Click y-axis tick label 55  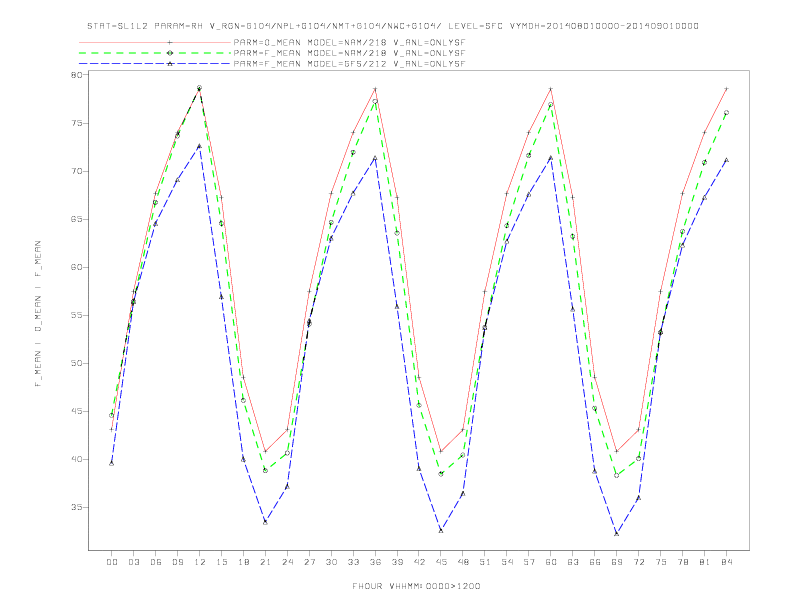point(77,315)
